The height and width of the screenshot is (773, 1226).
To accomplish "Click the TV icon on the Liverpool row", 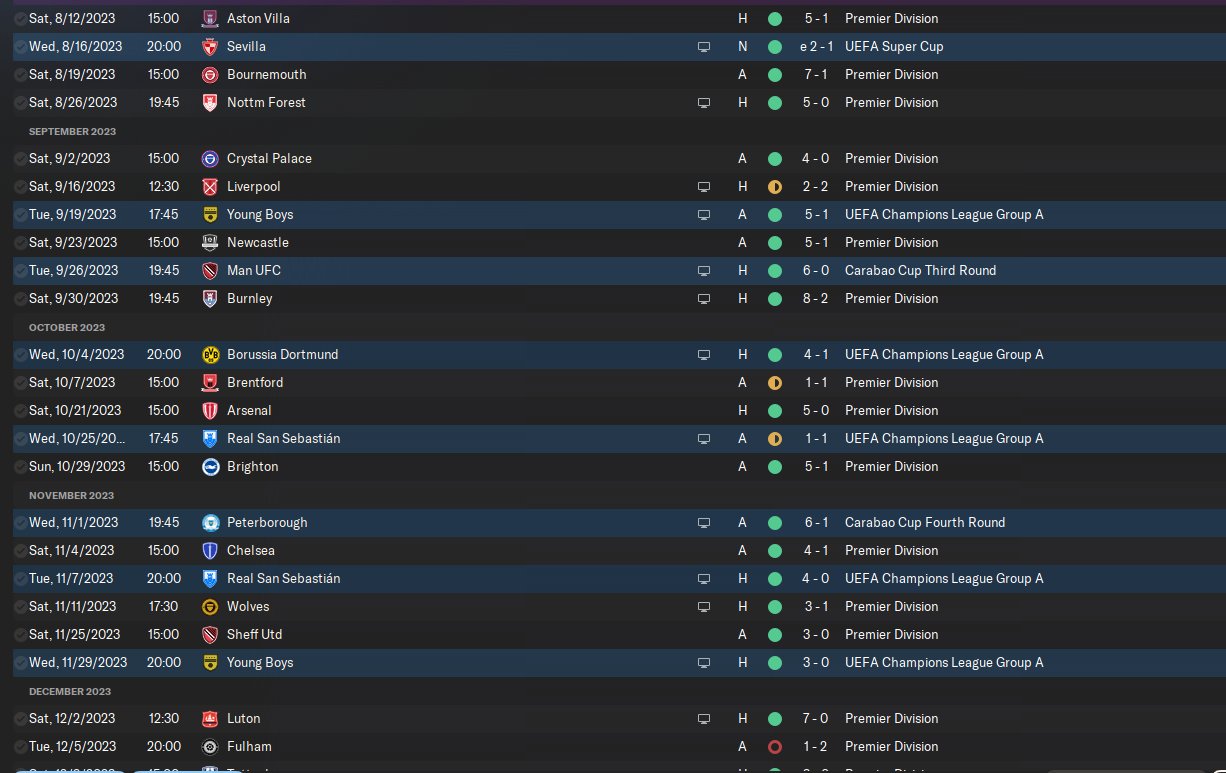I will [704, 186].
